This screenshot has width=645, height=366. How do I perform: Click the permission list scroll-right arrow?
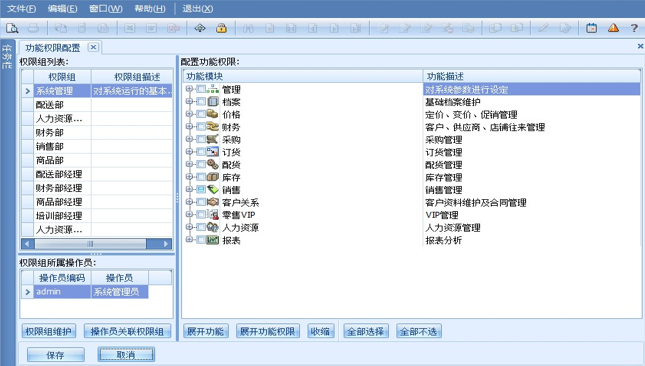[x=166, y=244]
